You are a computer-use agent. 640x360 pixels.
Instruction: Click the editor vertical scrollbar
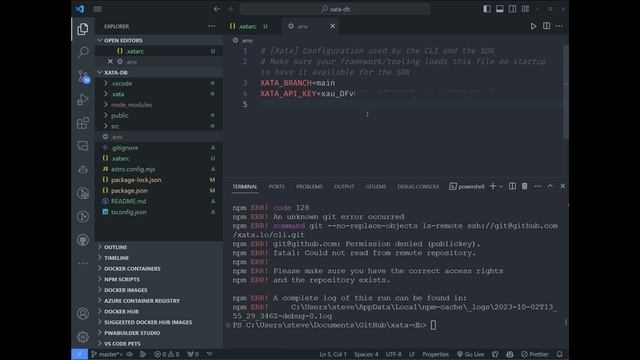(566, 92)
